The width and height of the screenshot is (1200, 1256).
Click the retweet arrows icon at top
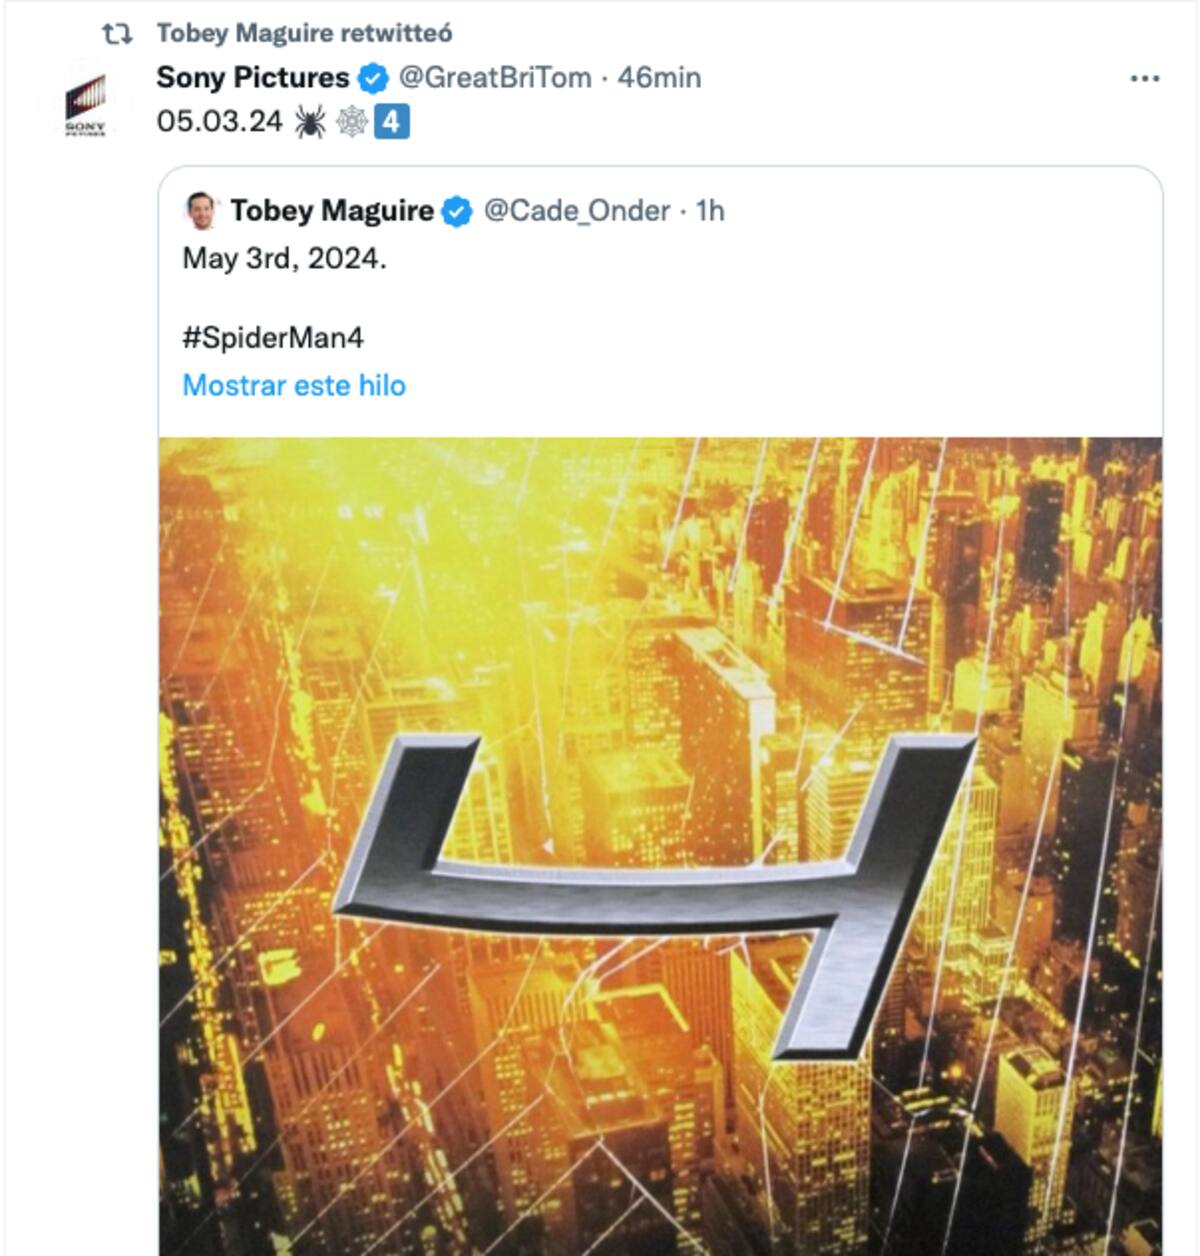117,34
